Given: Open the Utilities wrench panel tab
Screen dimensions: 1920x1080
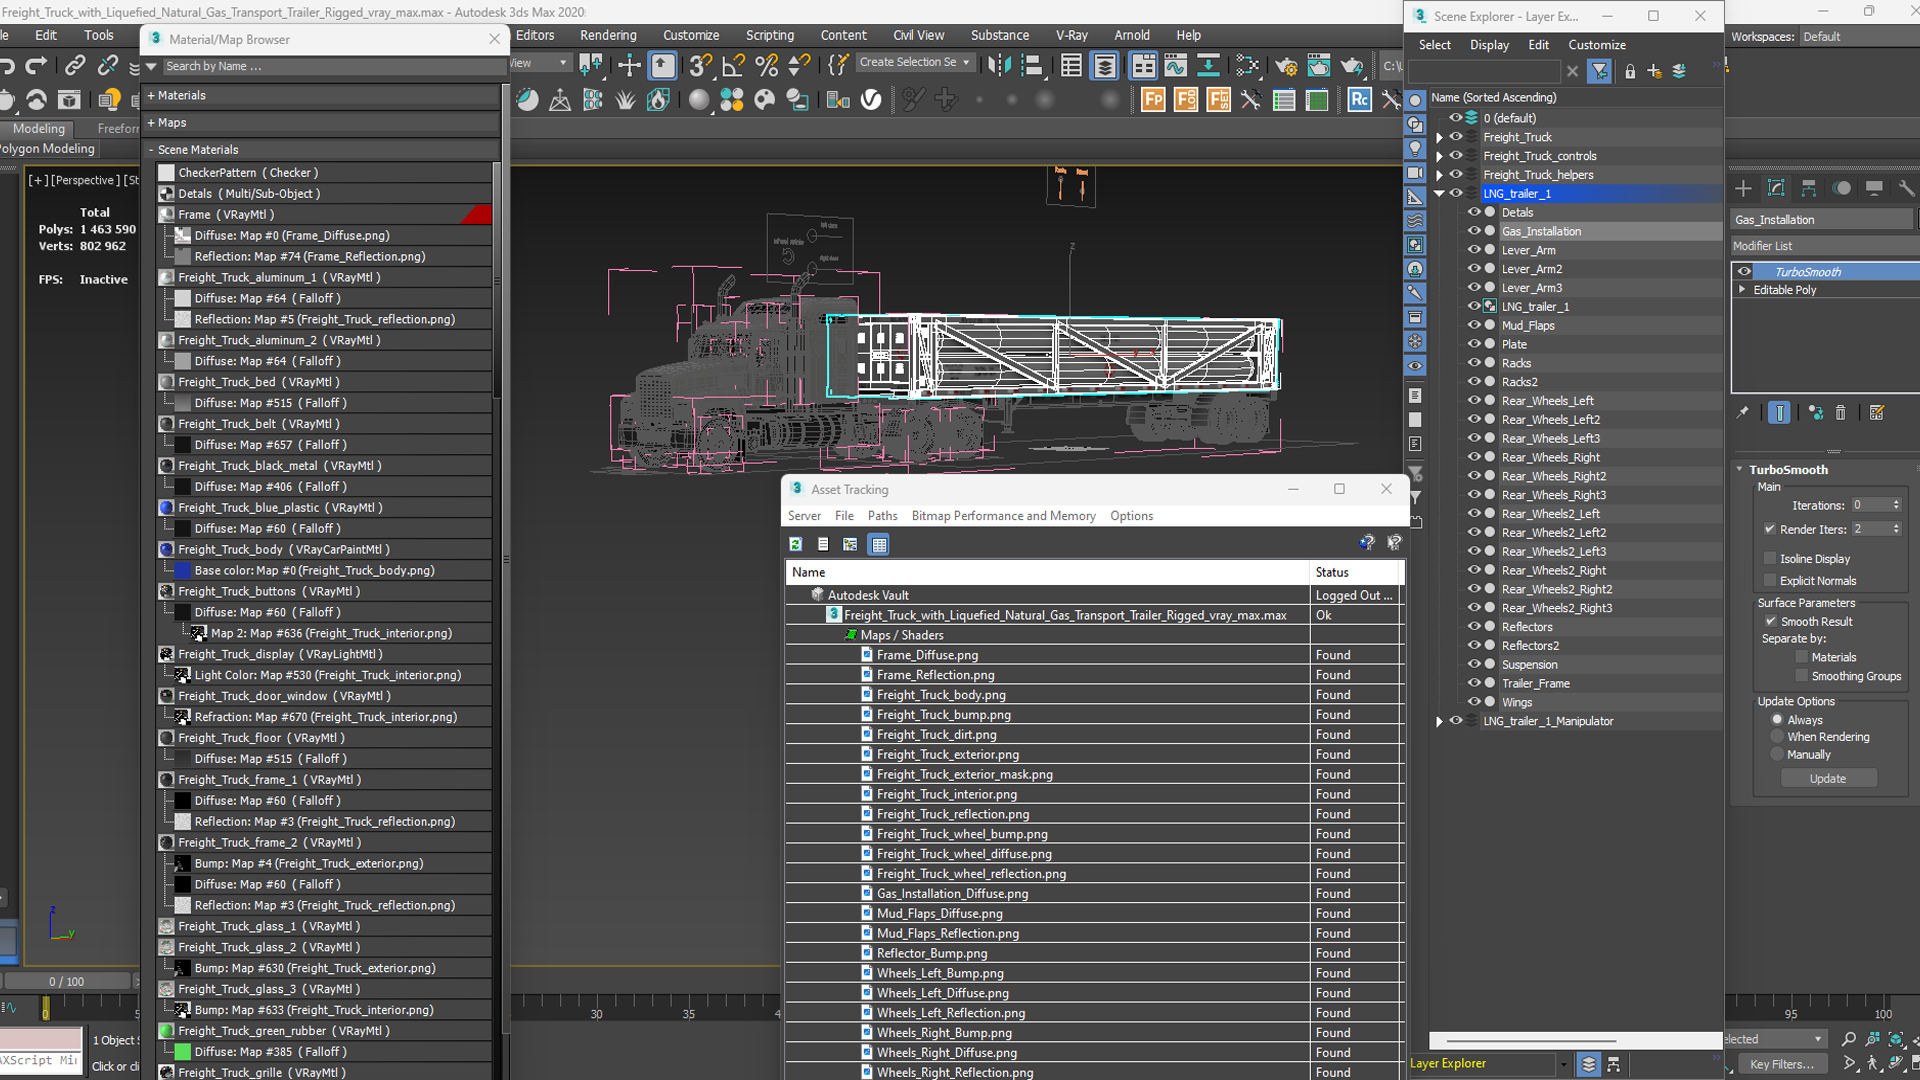Looking at the screenshot, I should [1906, 188].
